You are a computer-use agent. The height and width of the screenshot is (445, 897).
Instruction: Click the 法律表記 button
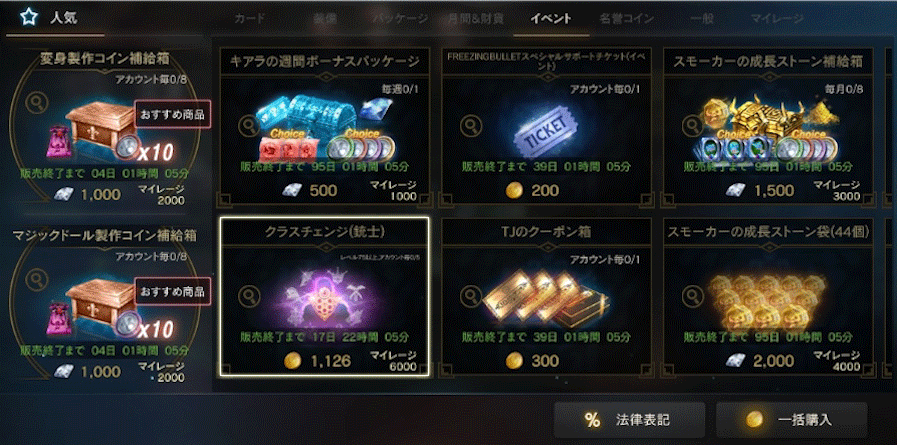coord(629,420)
